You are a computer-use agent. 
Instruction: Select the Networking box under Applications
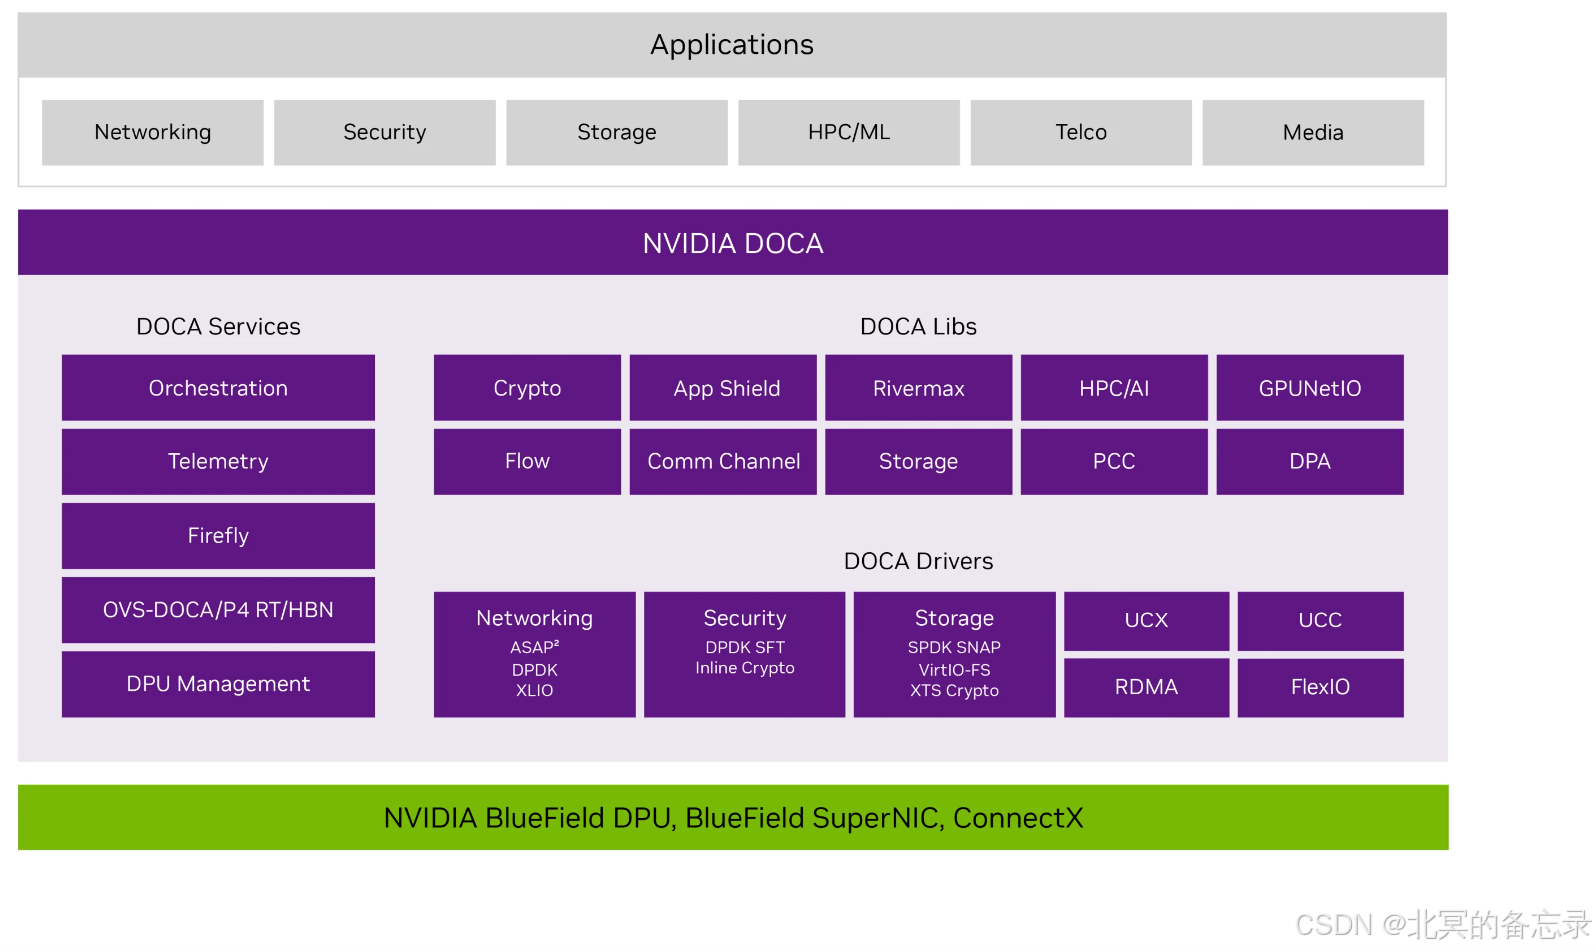point(153,132)
